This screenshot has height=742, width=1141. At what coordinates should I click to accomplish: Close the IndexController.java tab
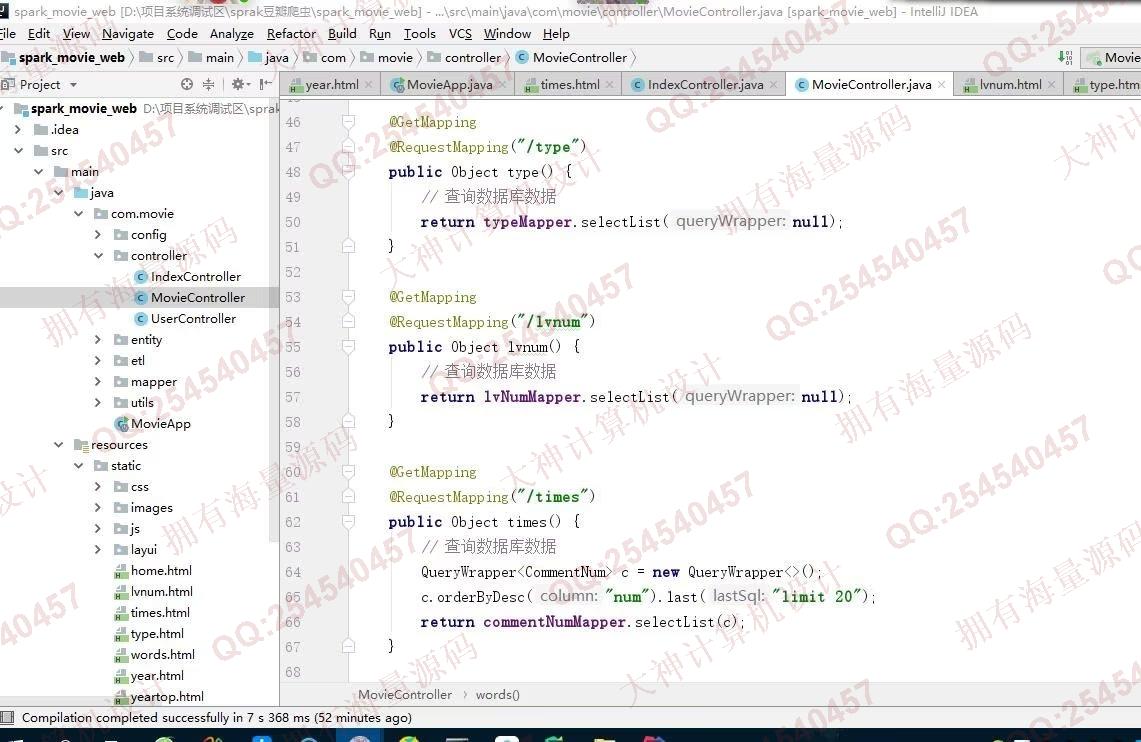(x=774, y=85)
